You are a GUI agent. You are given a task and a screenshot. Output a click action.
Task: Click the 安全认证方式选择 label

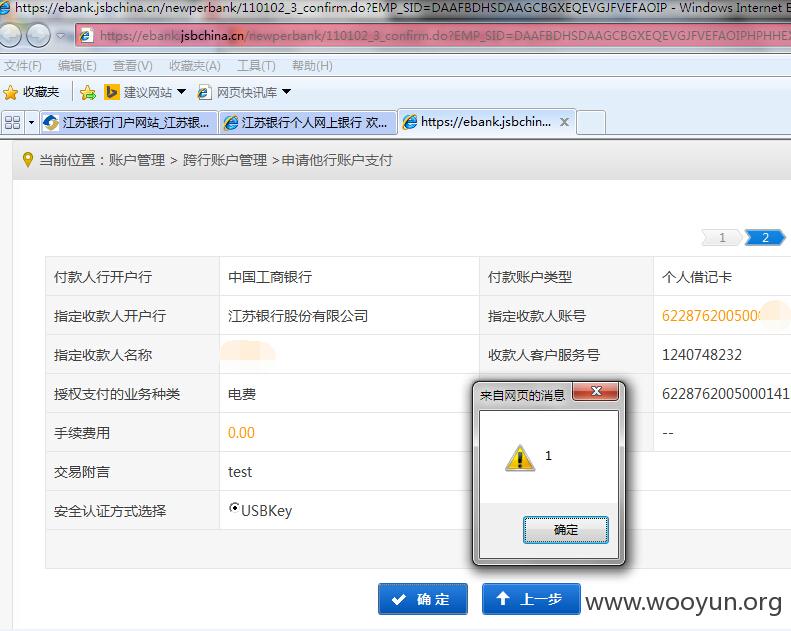pos(110,511)
